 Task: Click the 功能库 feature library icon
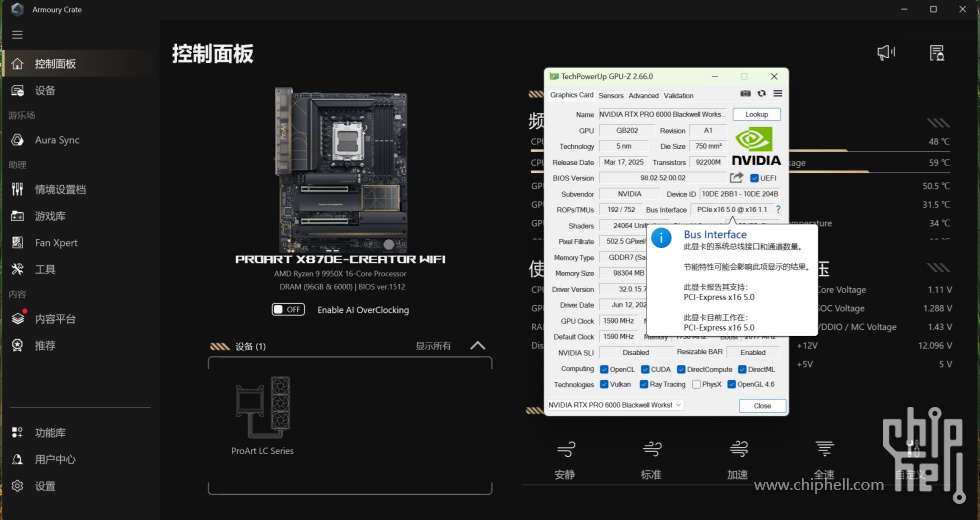point(18,432)
